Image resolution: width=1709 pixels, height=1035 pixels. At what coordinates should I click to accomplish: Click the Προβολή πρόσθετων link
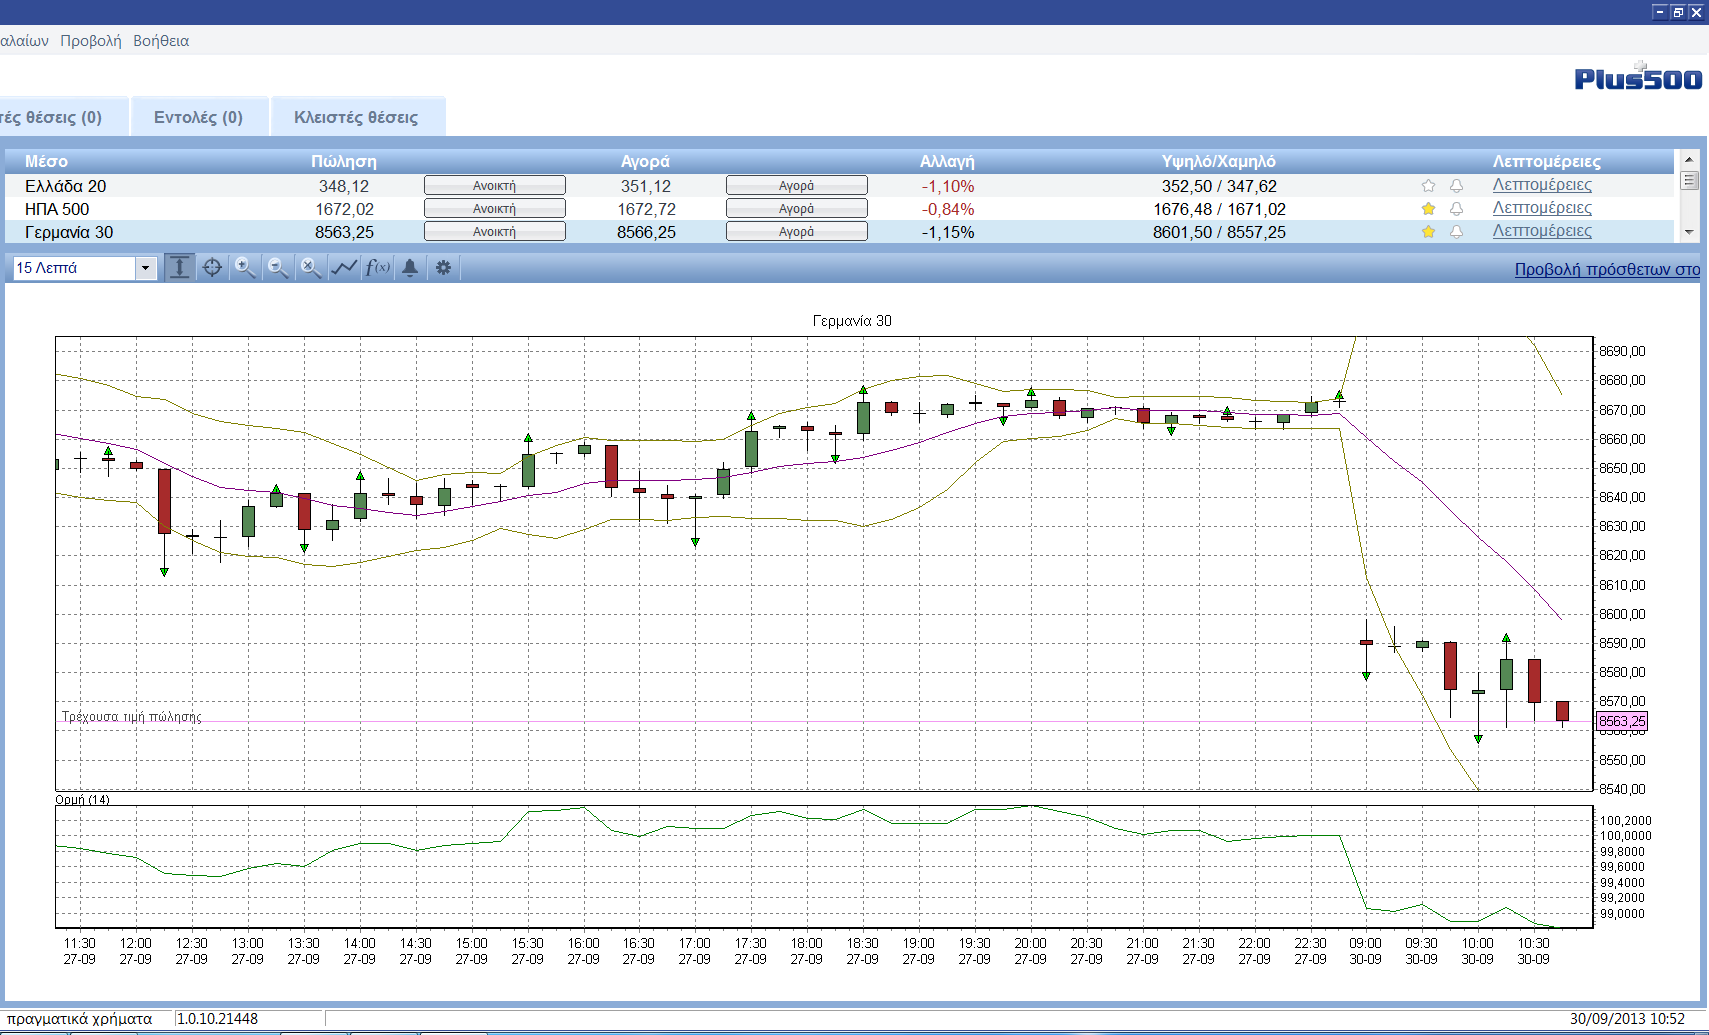click(1607, 269)
